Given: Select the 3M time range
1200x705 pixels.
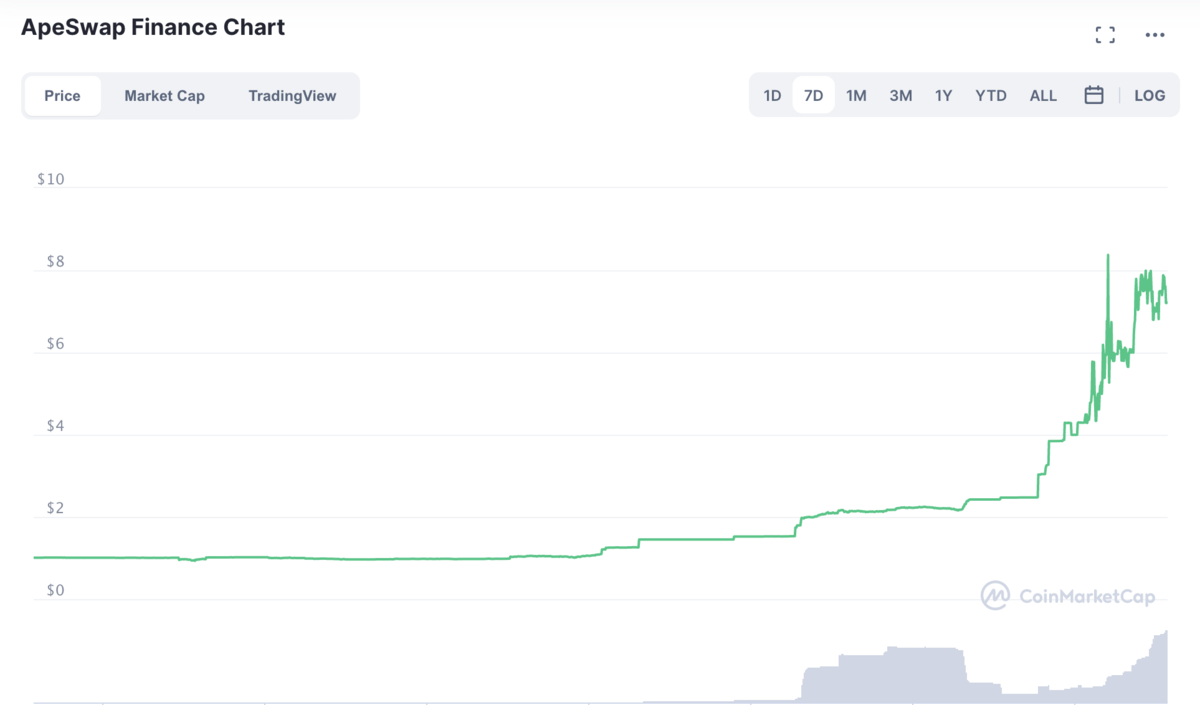Looking at the screenshot, I should tap(901, 96).
